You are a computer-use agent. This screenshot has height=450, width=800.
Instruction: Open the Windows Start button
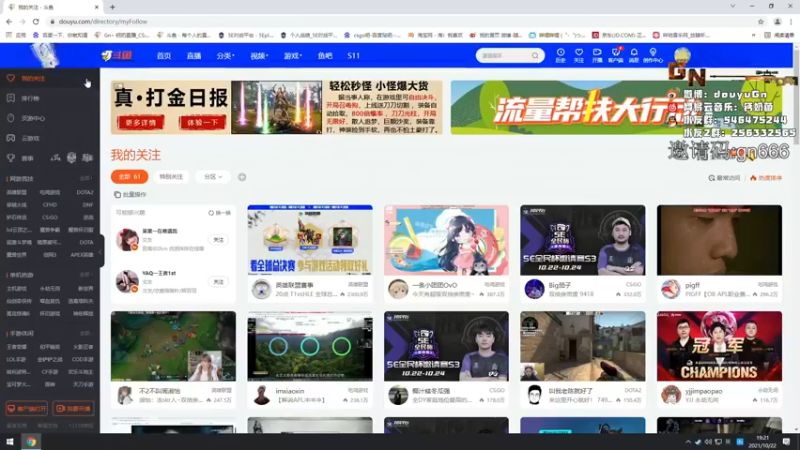click(x=10, y=441)
